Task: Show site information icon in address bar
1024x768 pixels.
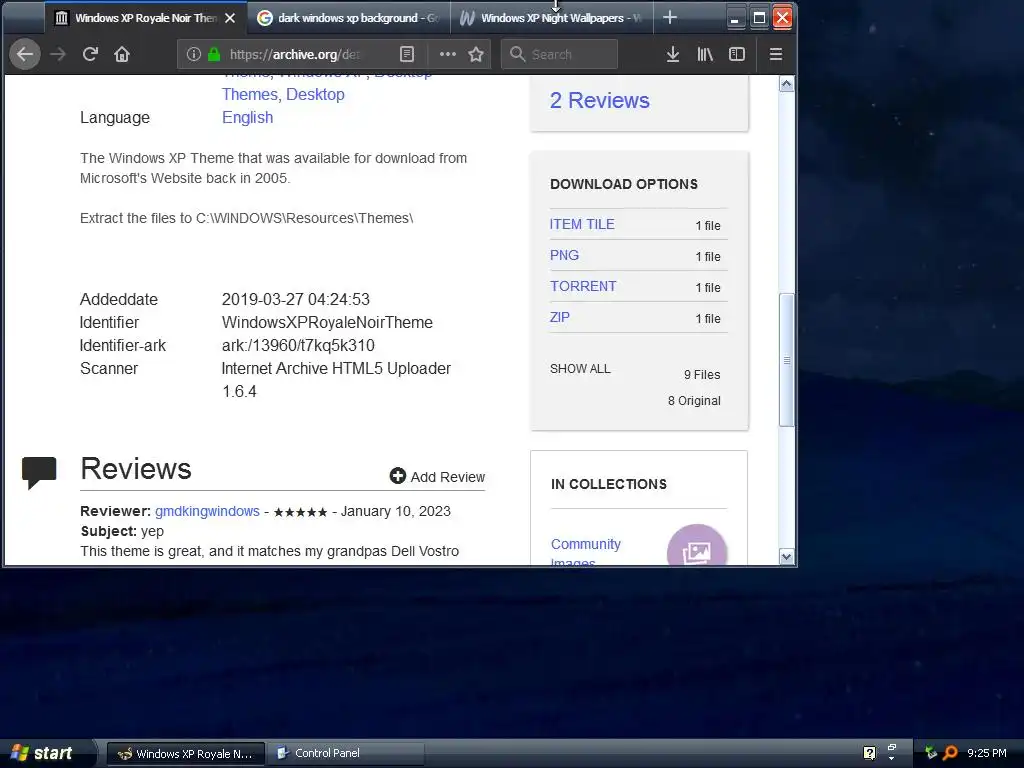Action: [193, 54]
